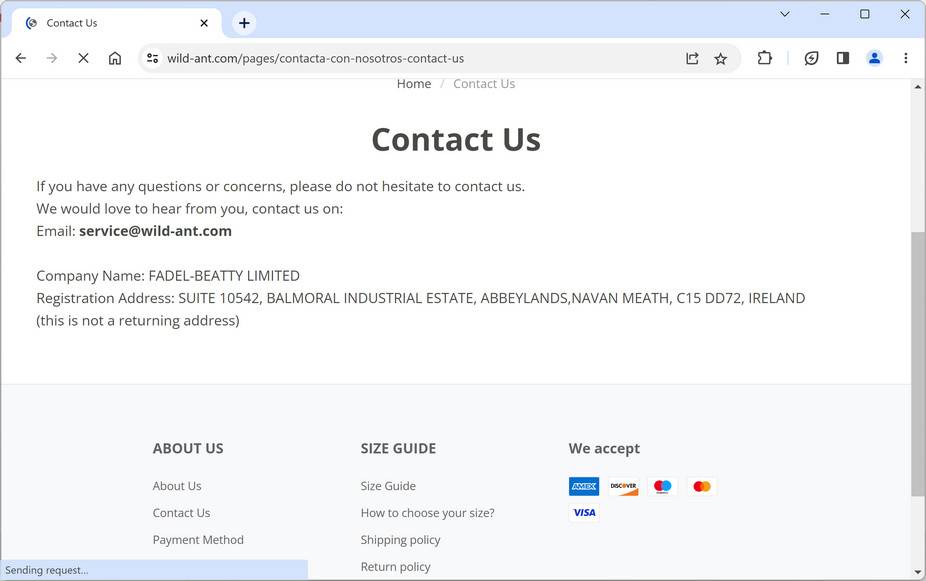Open How to choose your size link
926x581 pixels.
pos(428,513)
